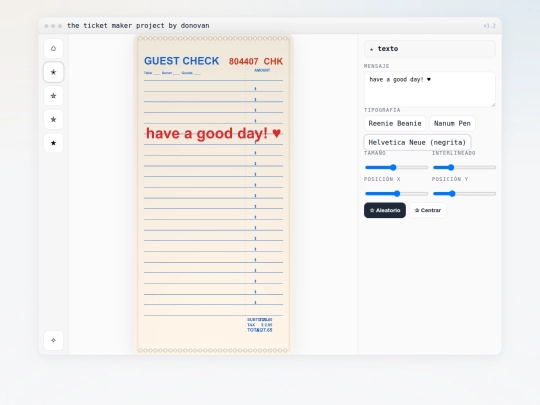Viewport: 540px width, 405px height.
Task: Click the 804407 CHK number
Action: pyautogui.click(x=256, y=61)
